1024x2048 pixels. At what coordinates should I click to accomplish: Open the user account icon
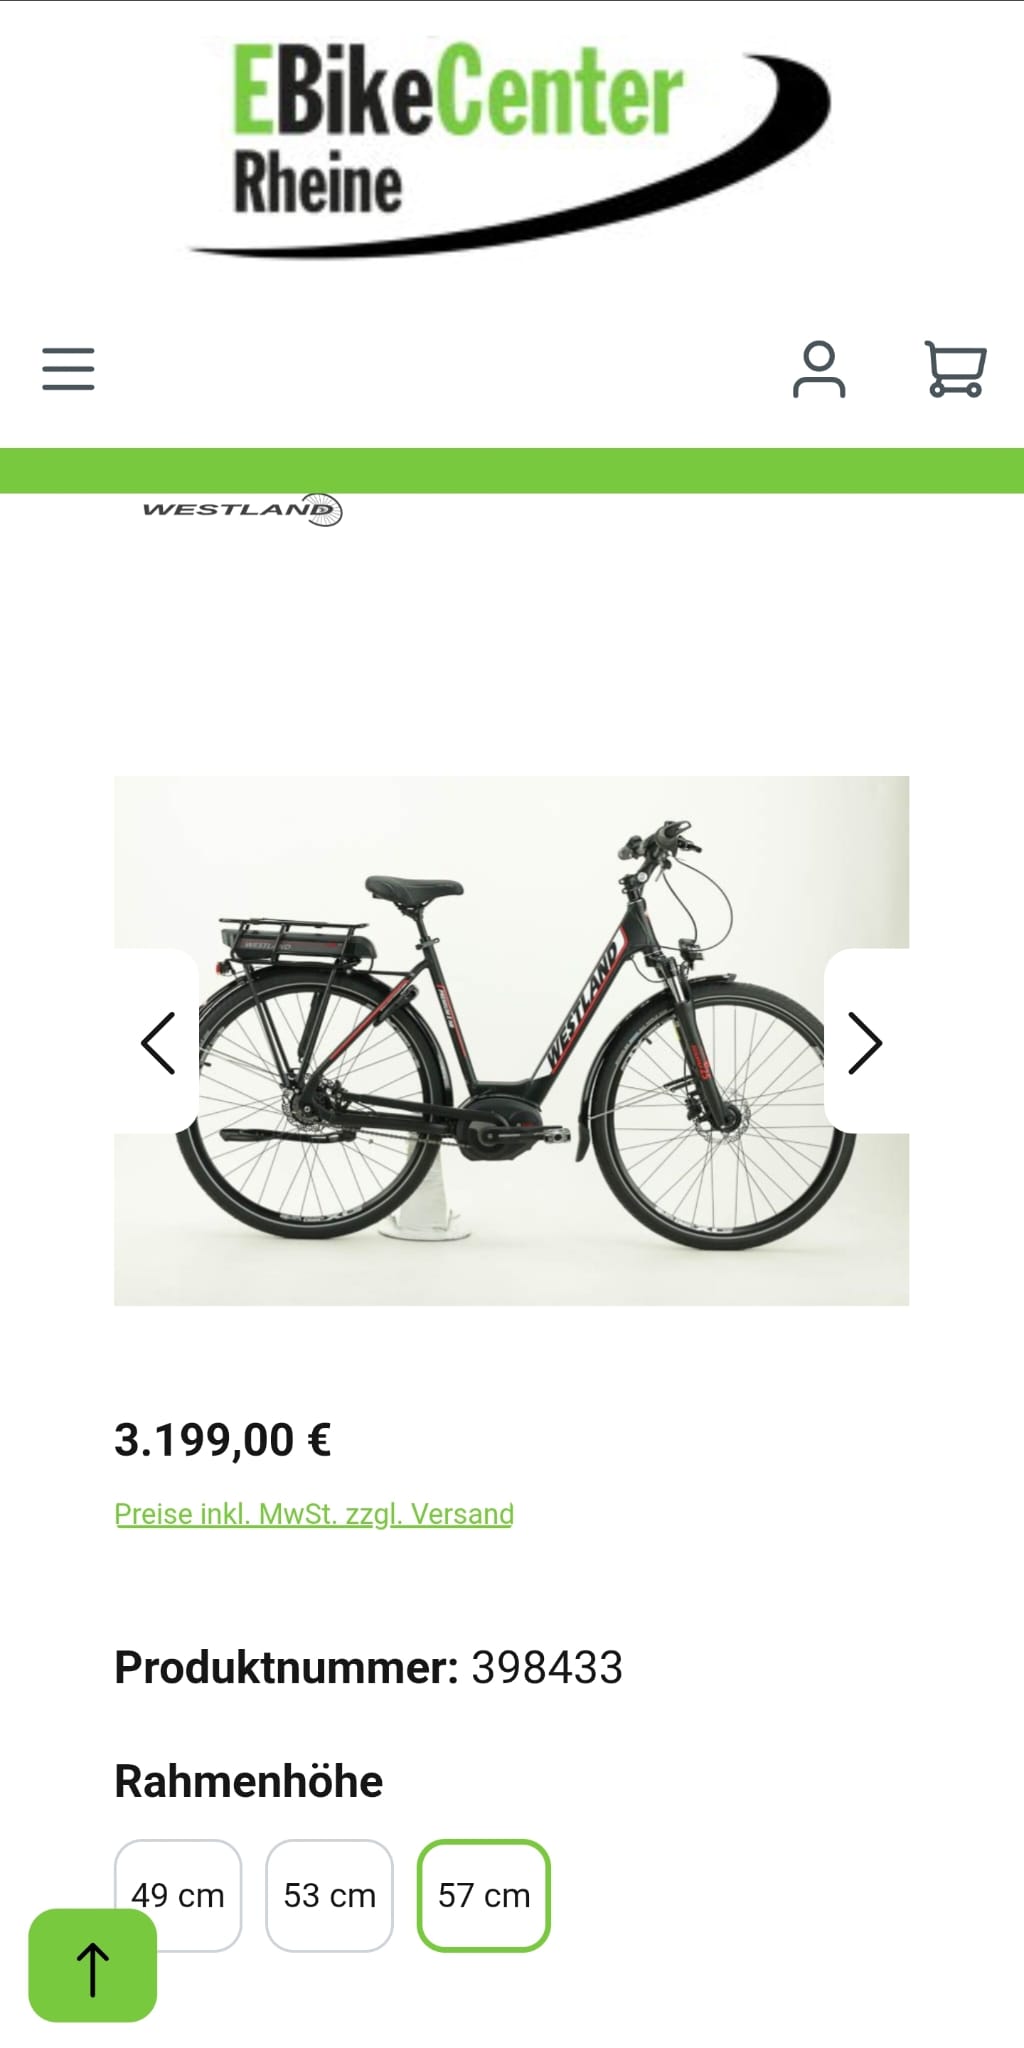tap(819, 369)
